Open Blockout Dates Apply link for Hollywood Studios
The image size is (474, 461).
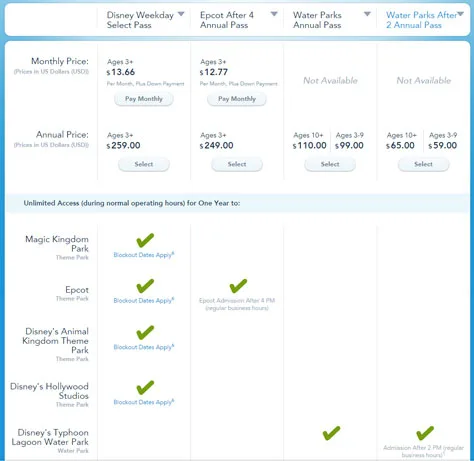(x=144, y=402)
